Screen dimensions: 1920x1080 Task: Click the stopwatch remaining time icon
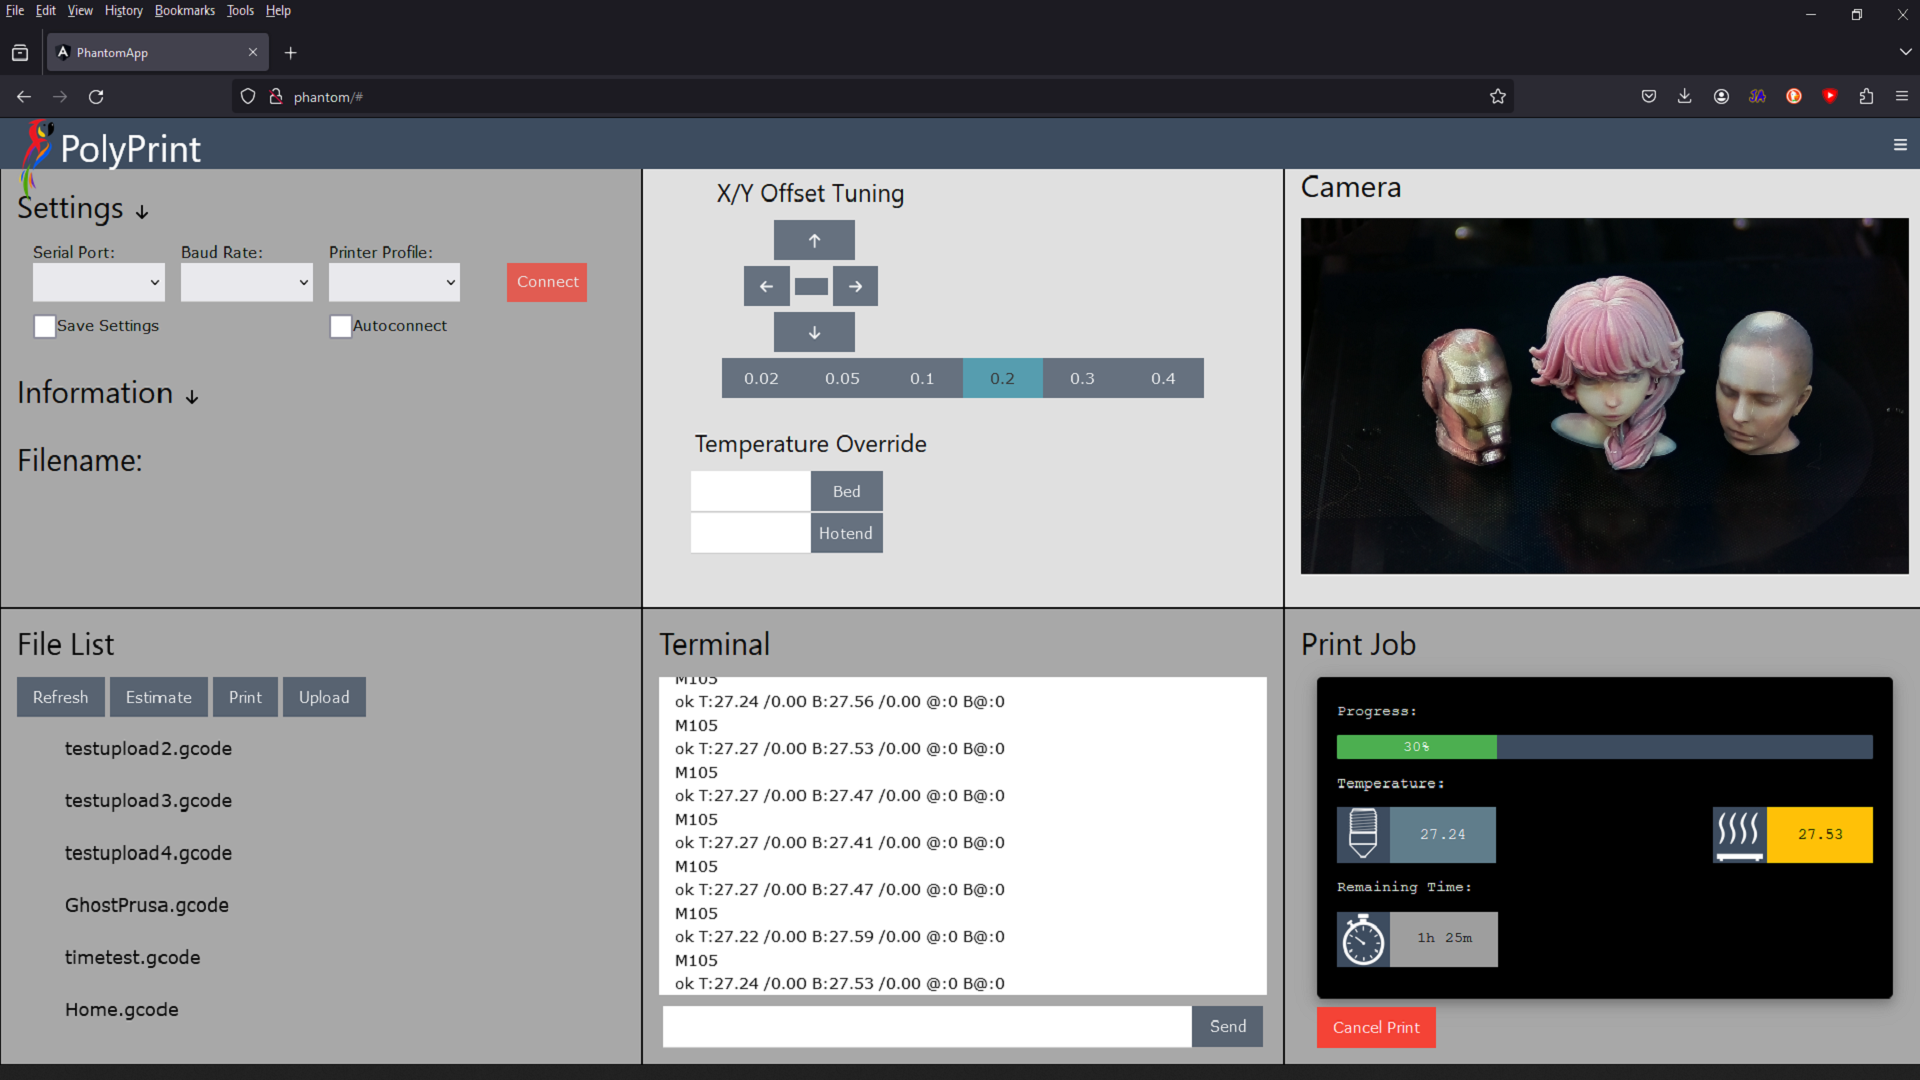tap(1362, 939)
